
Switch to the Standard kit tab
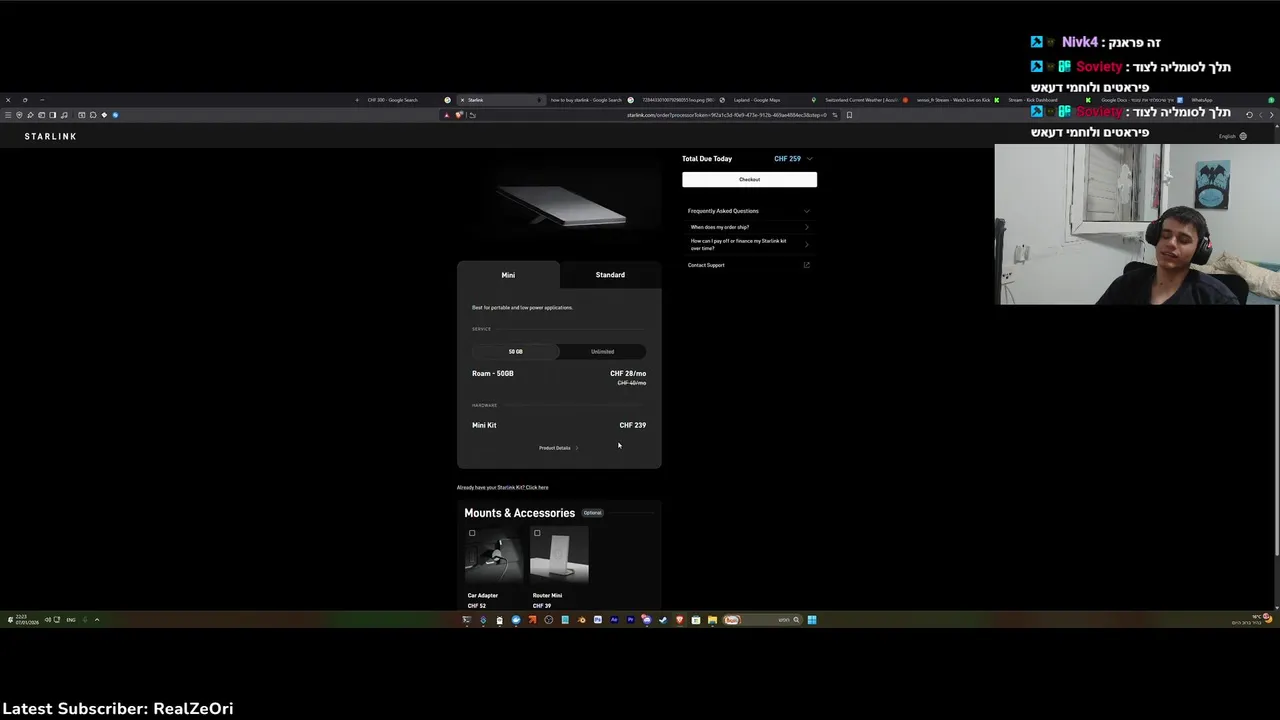coord(610,275)
